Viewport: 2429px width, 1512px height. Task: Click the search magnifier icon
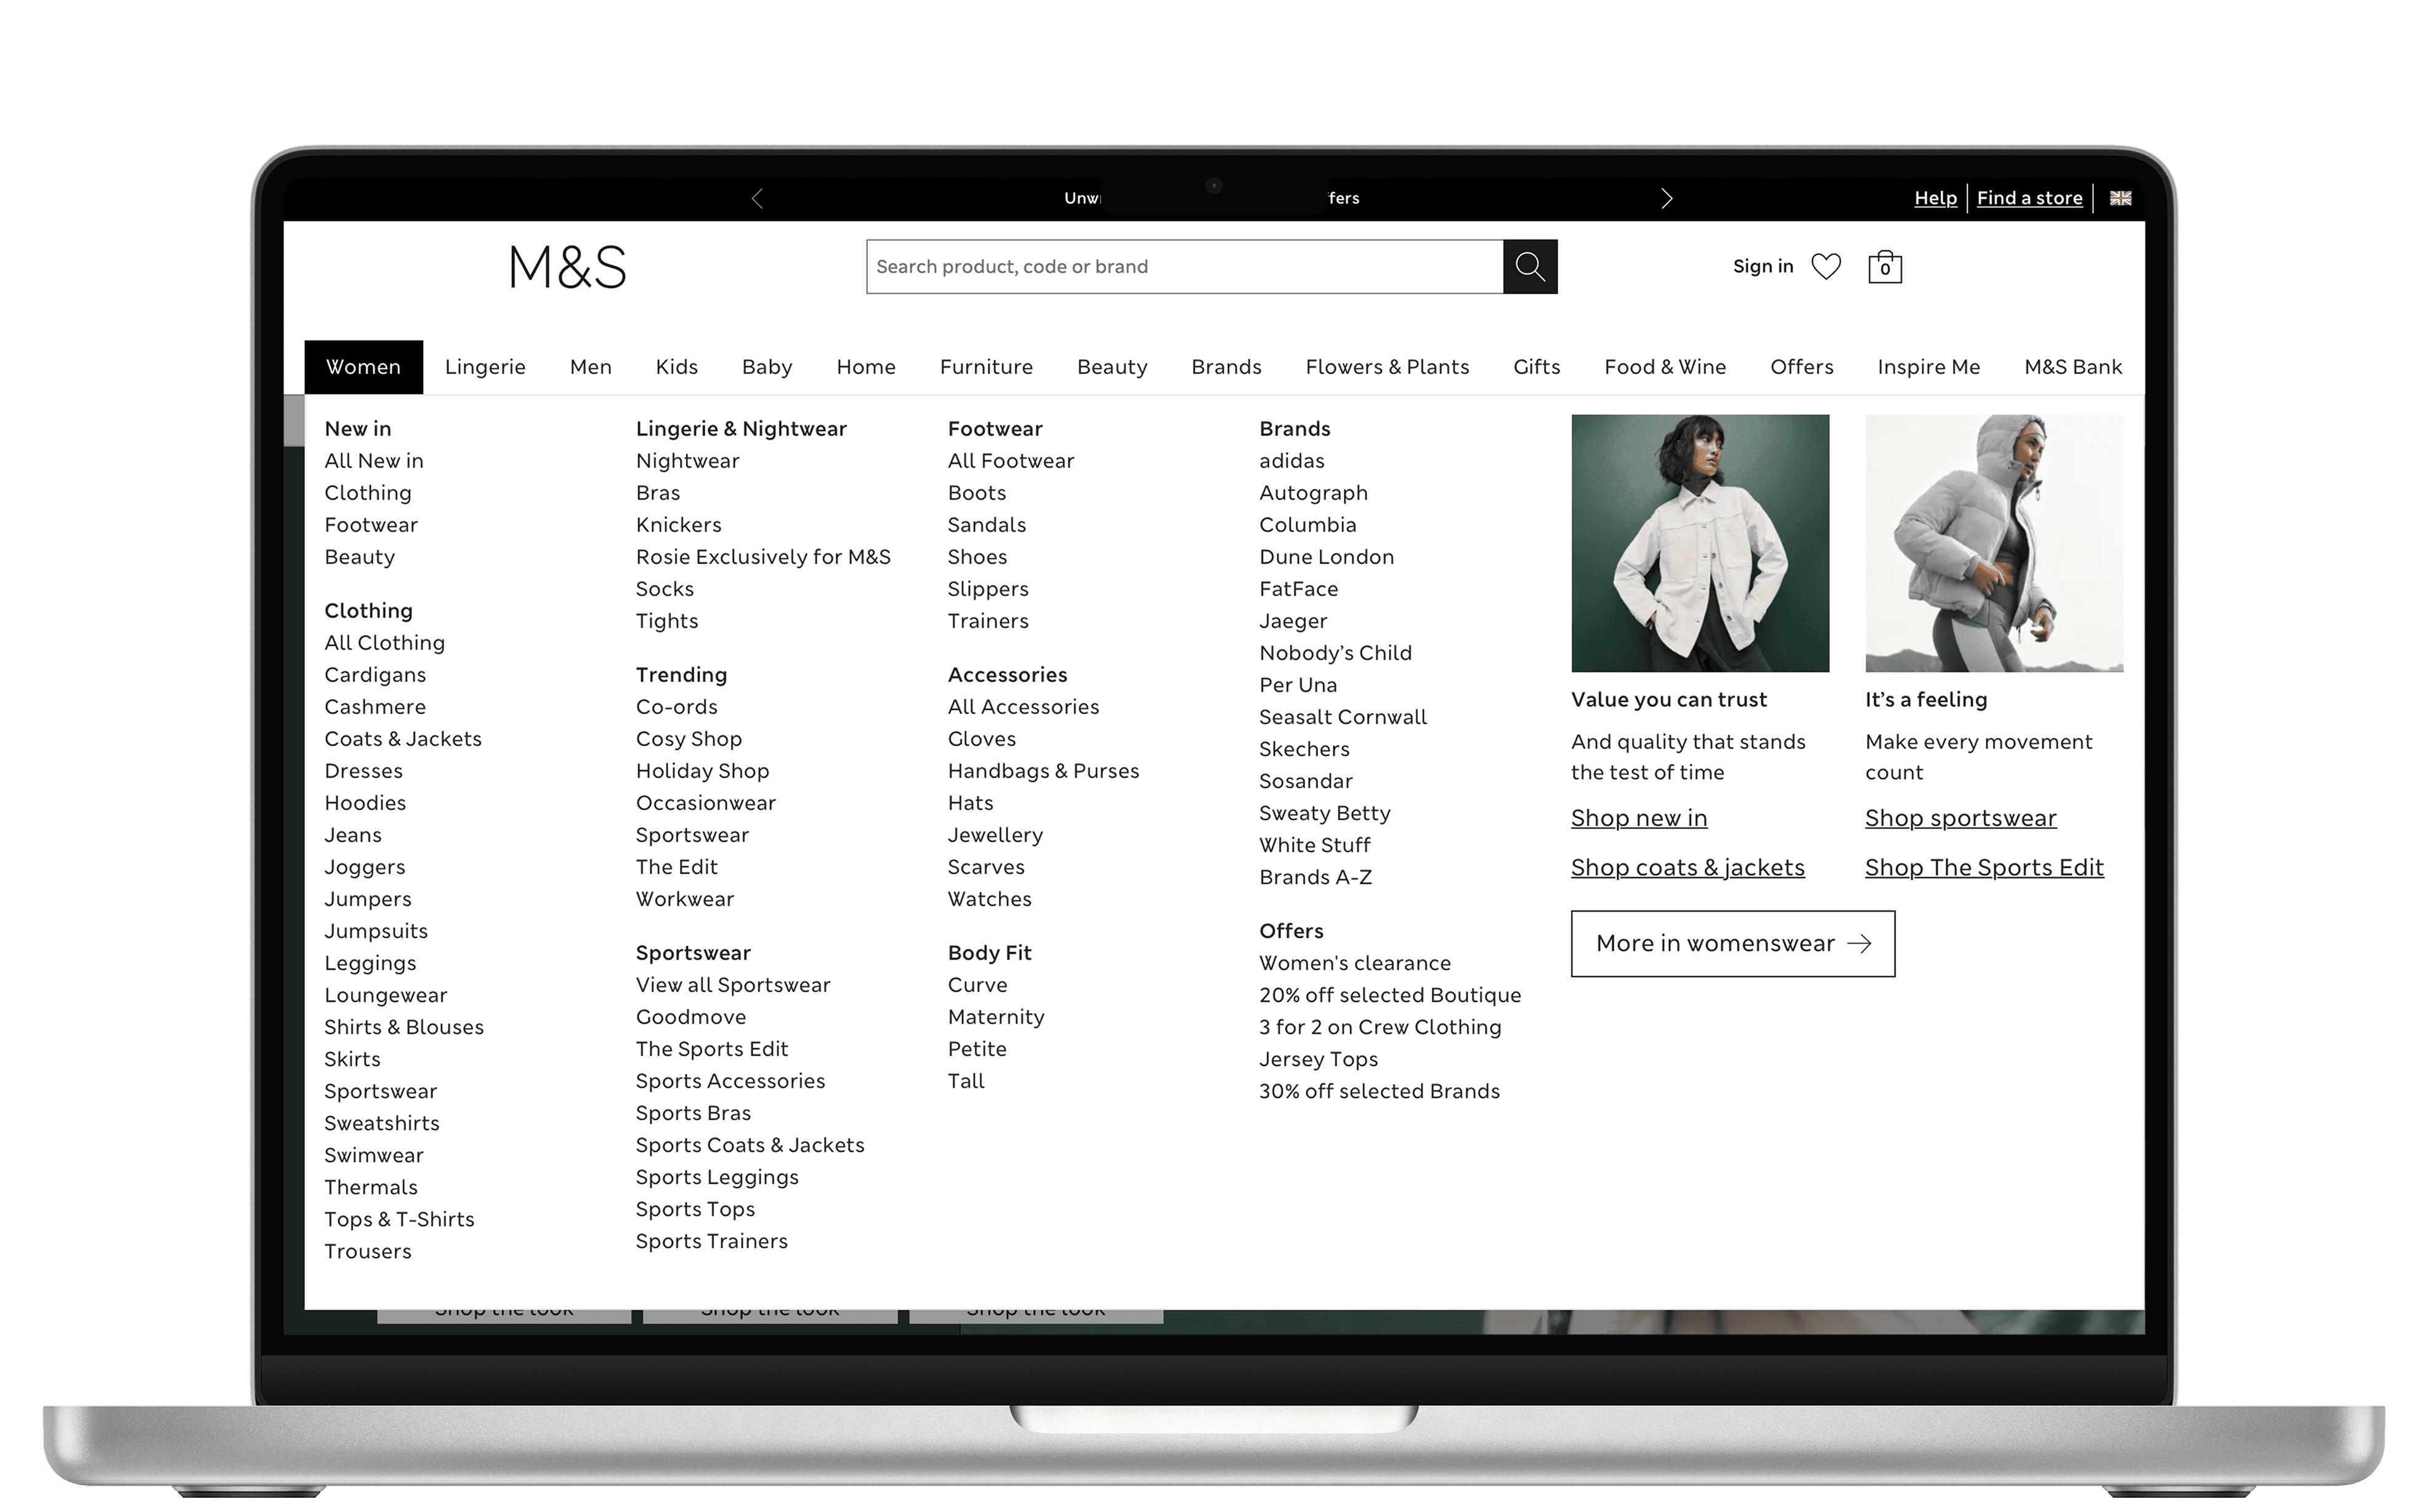coord(1529,266)
